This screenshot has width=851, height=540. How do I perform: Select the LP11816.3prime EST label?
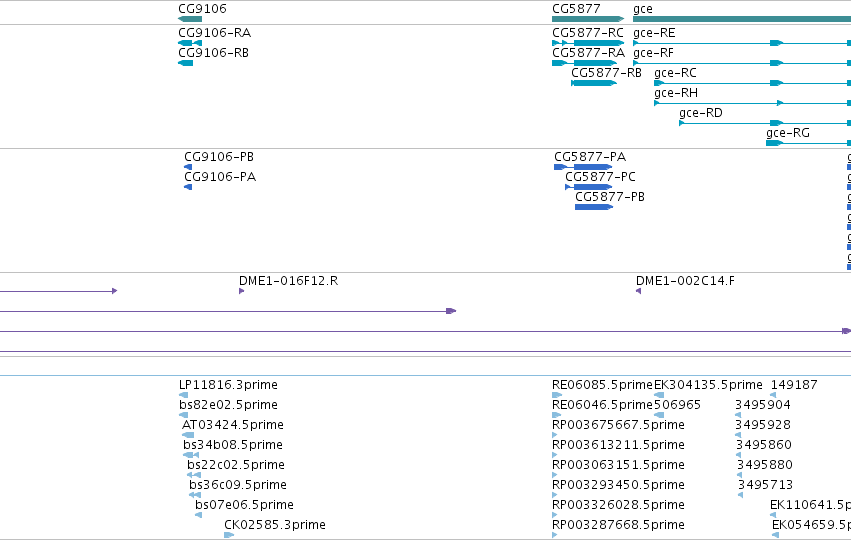[x=228, y=384]
